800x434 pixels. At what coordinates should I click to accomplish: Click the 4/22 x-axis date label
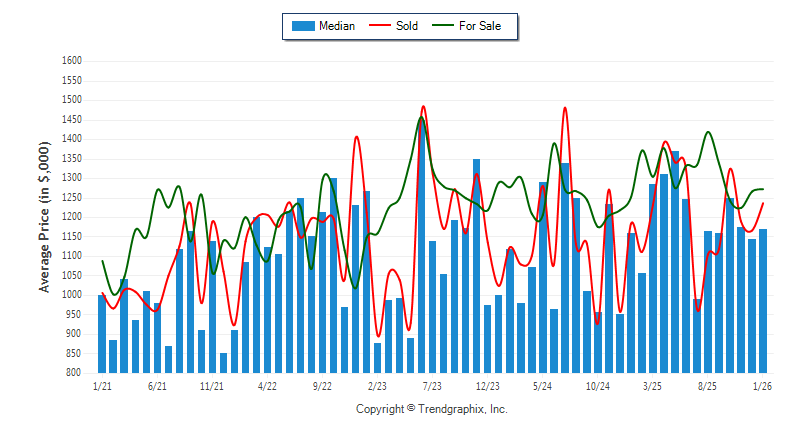point(267,385)
